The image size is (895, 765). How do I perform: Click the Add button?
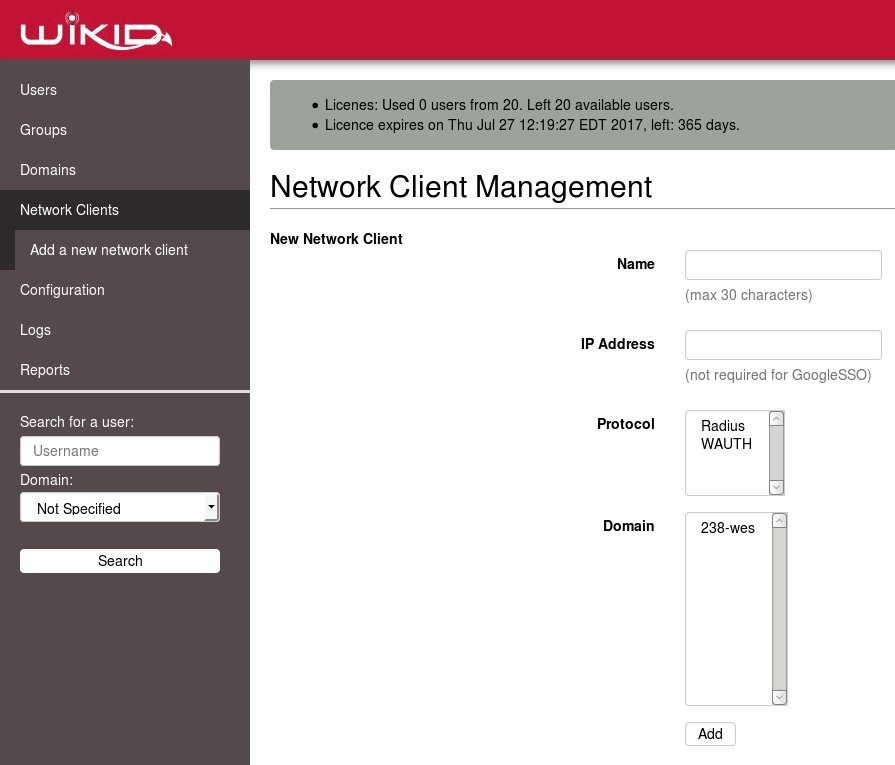(709, 733)
